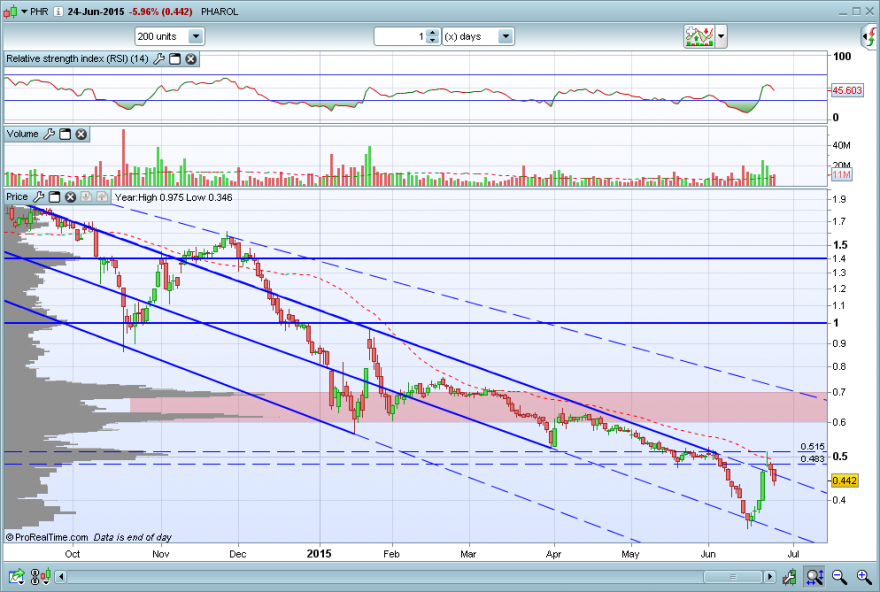Show instrument info via the i button
The width and height of the screenshot is (880, 592).
[58, 11]
